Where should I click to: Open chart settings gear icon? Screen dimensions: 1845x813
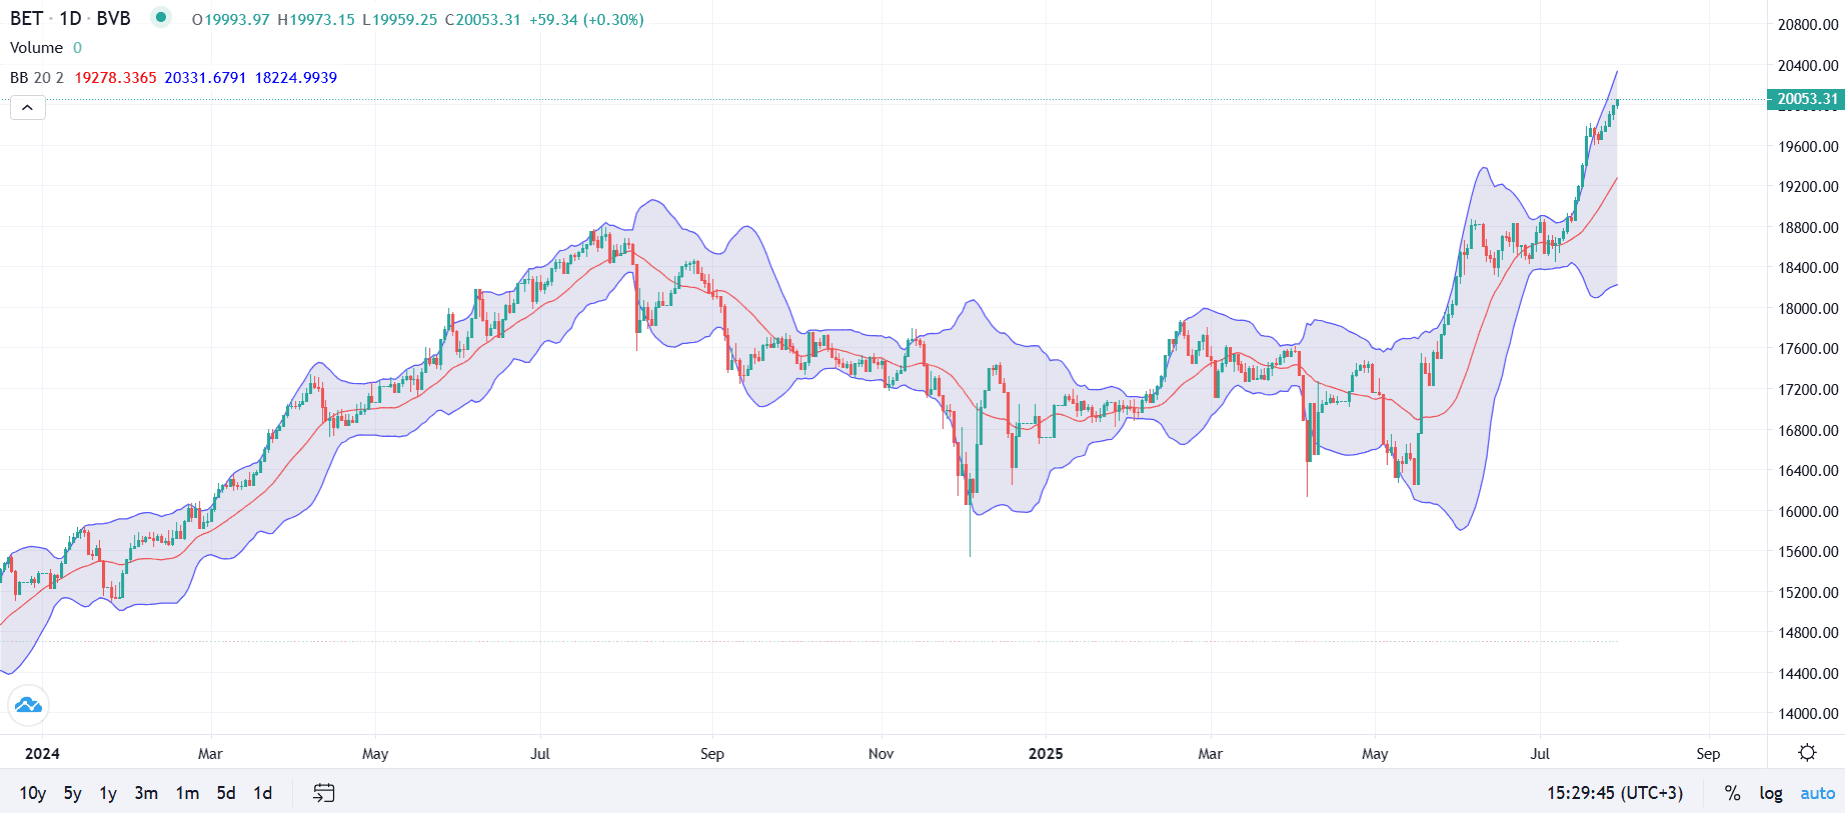click(1806, 753)
